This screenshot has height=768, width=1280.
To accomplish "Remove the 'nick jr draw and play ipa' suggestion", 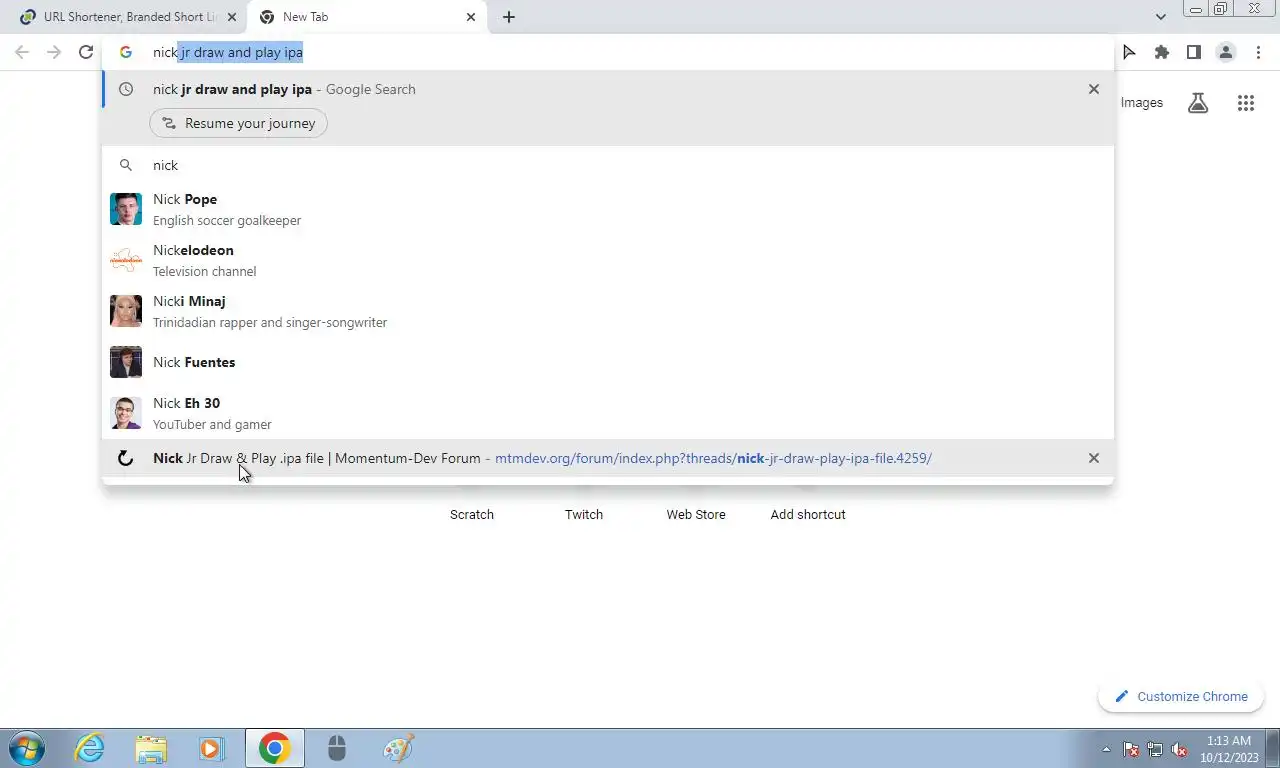I will [x=1093, y=89].
